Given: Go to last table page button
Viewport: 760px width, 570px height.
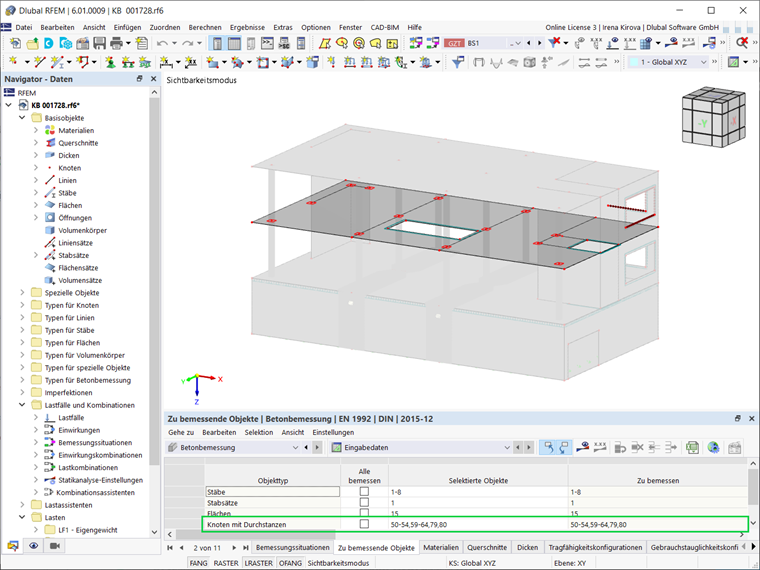Looking at the screenshot, I should click(246, 547).
